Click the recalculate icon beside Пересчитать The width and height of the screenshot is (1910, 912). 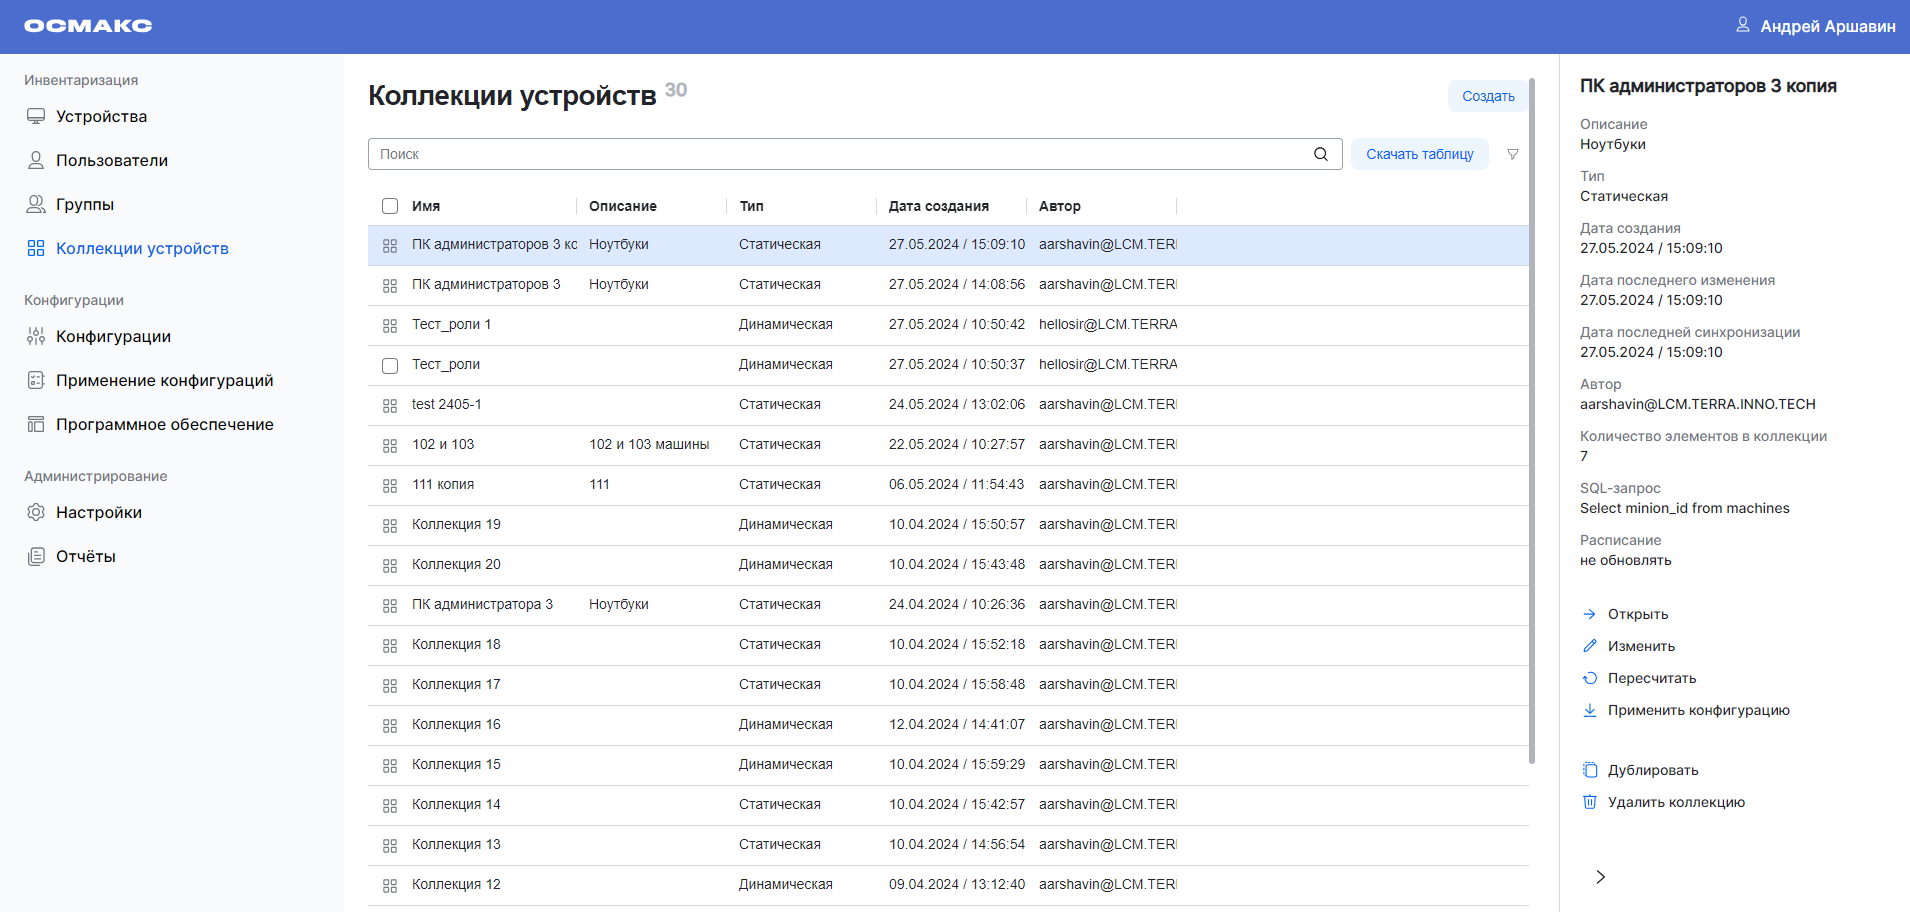click(x=1590, y=678)
